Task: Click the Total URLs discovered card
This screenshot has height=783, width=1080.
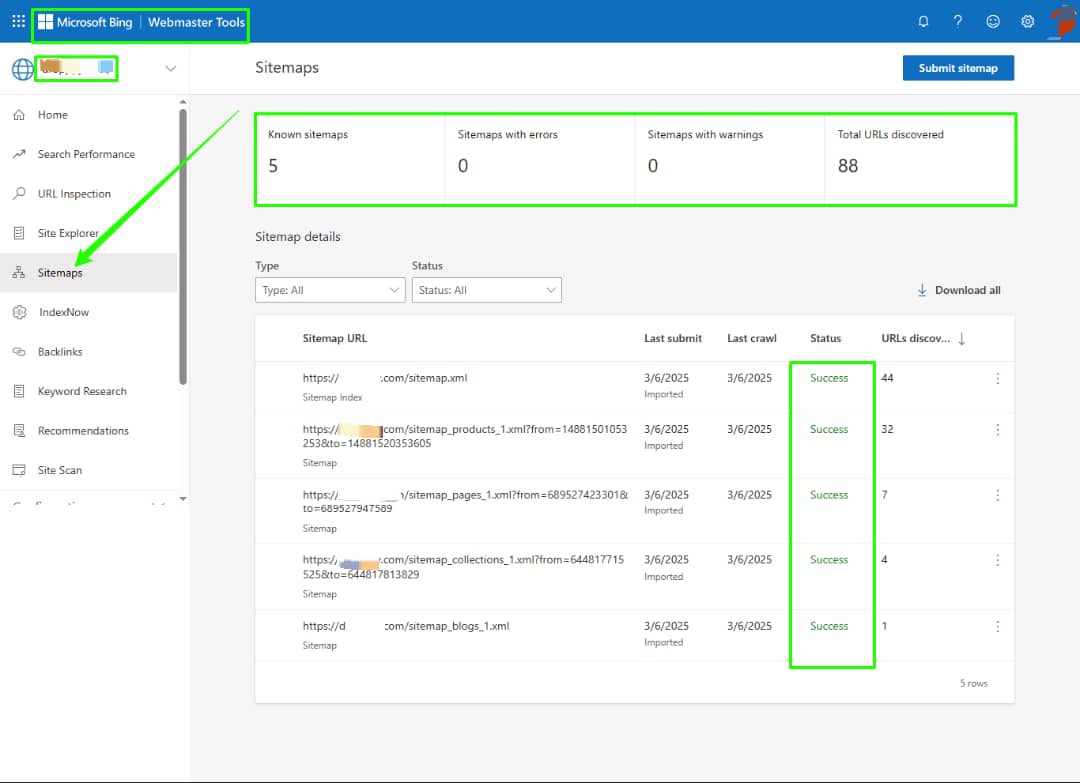Action: click(920, 159)
